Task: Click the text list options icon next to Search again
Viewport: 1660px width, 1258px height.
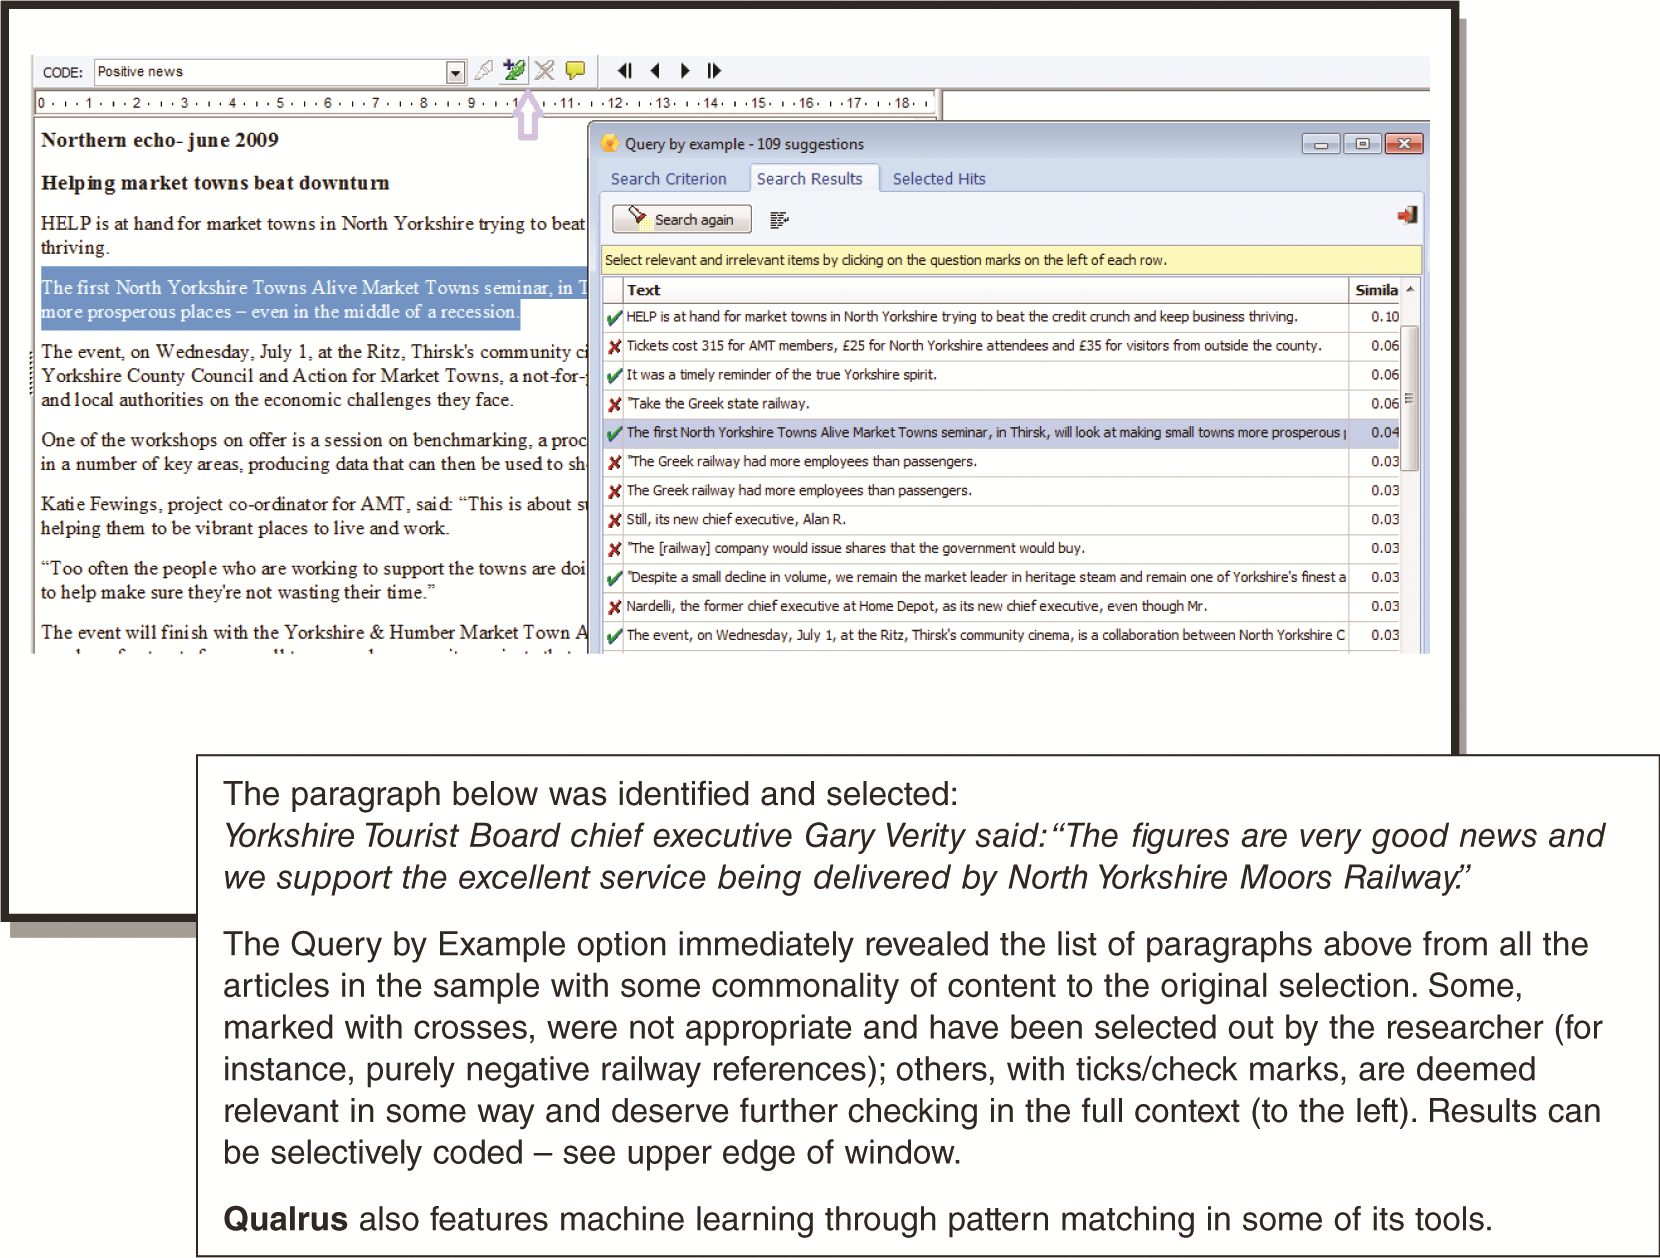Action: [780, 219]
